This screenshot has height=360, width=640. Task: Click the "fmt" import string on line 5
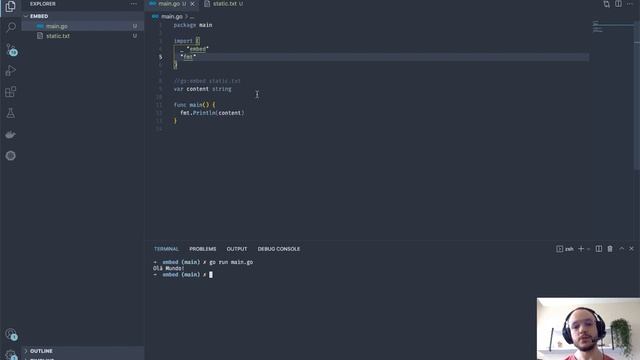[x=188, y=57]
